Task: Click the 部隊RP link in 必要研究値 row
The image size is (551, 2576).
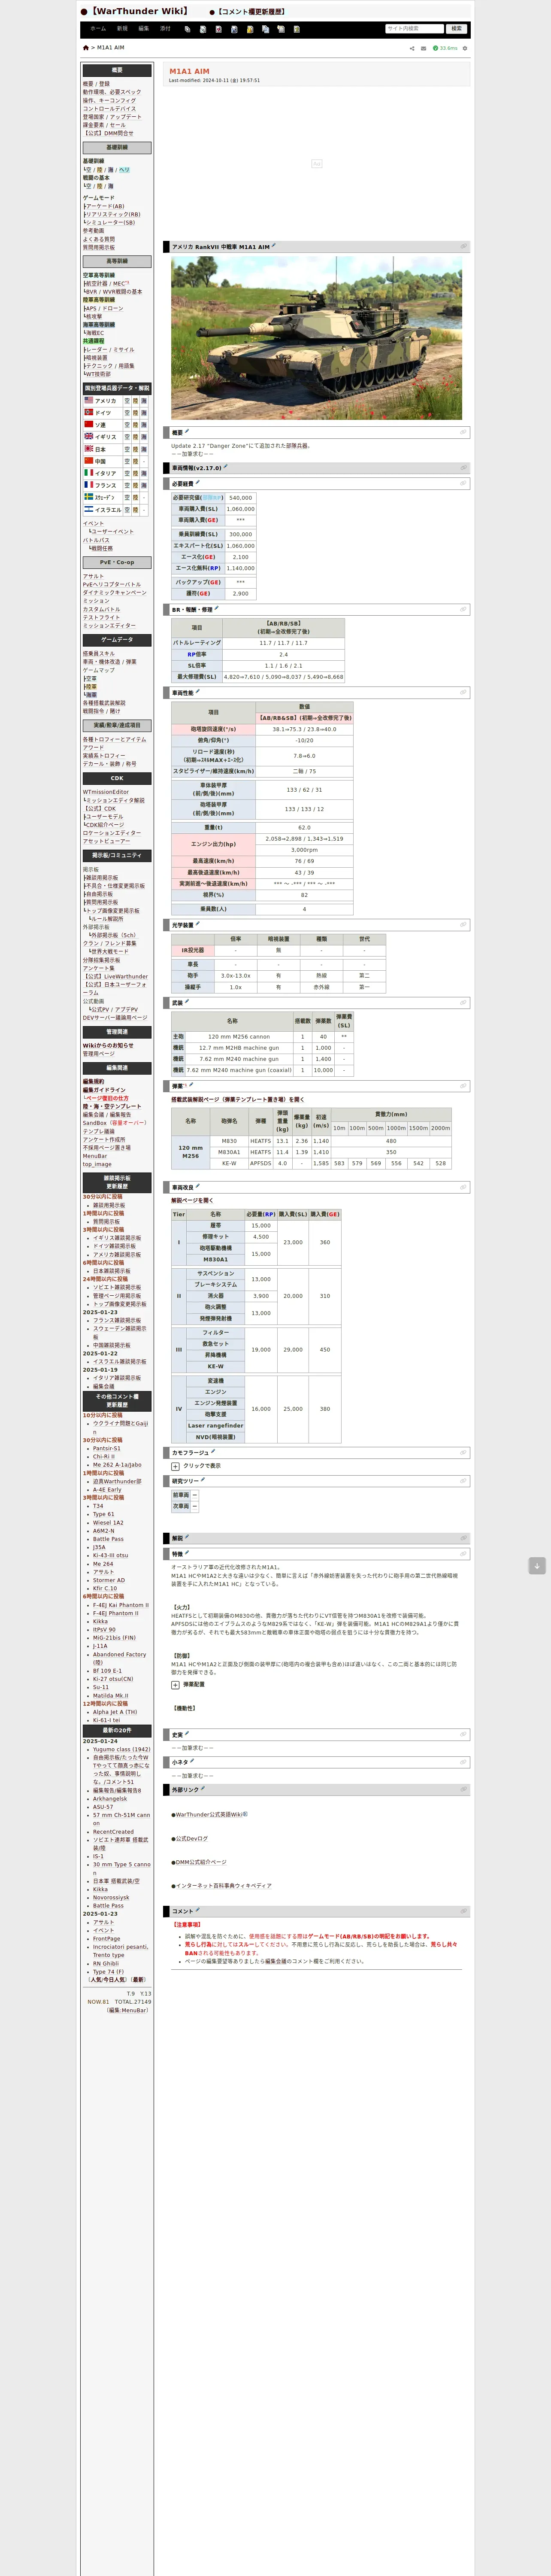Action: point(211,497)
